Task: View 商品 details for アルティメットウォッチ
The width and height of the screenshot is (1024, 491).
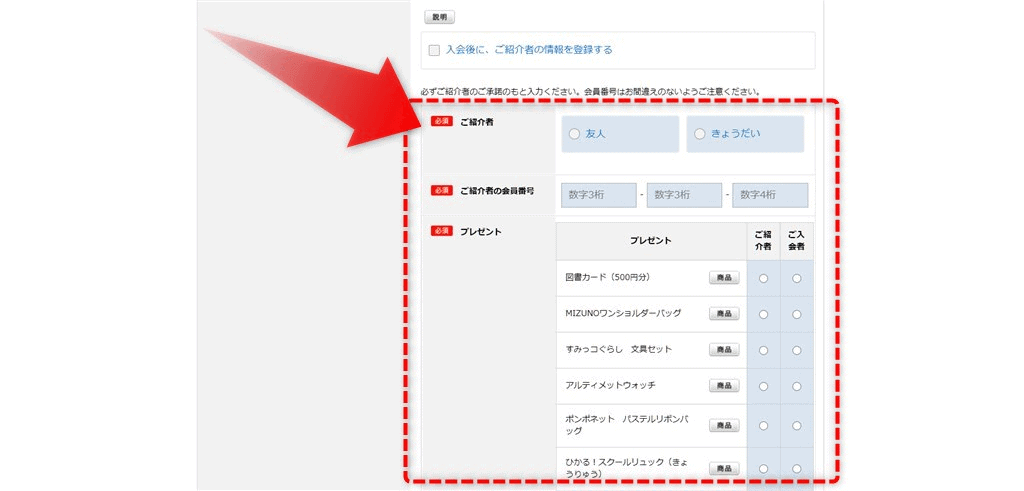Action: click(724, 386)
